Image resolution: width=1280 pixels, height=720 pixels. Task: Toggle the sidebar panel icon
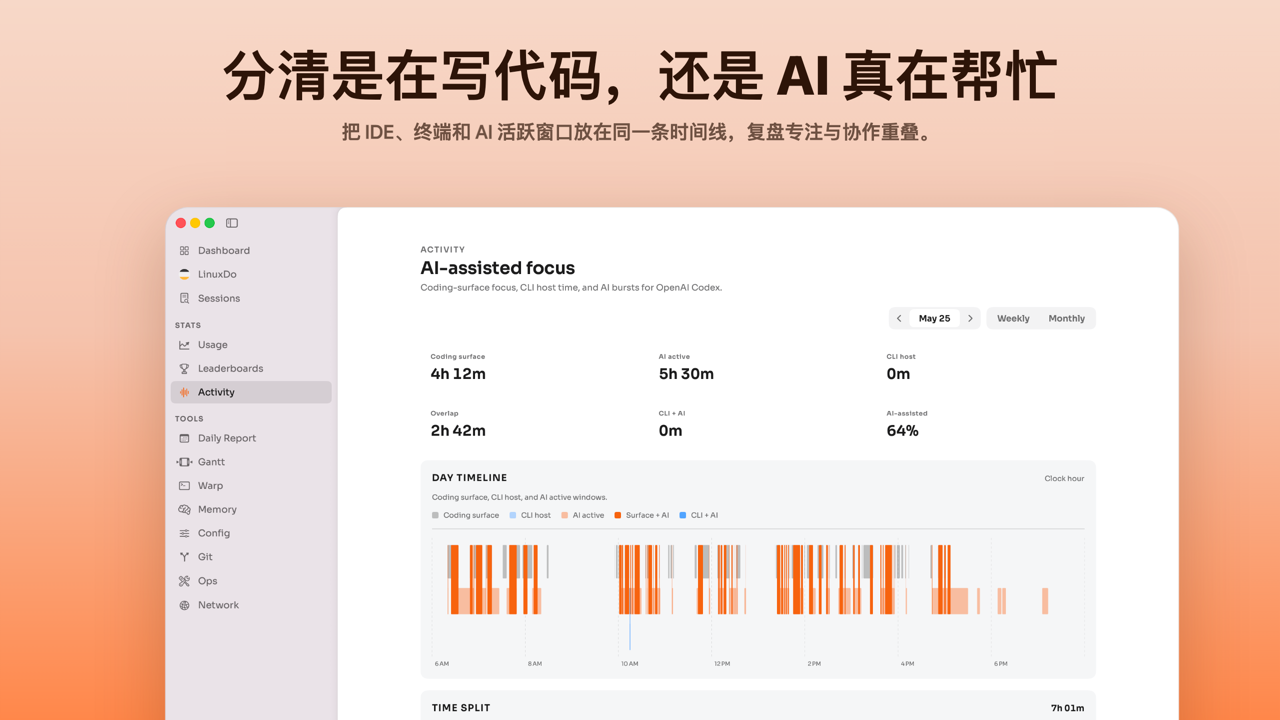232,223
